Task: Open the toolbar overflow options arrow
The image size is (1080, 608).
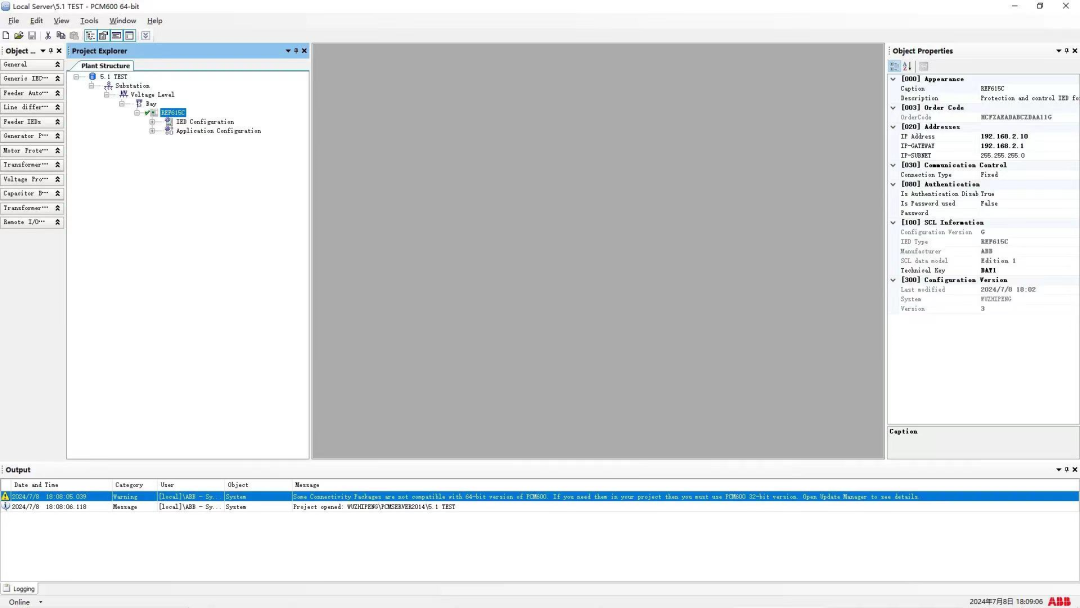Action: click(x=145, y=35)
